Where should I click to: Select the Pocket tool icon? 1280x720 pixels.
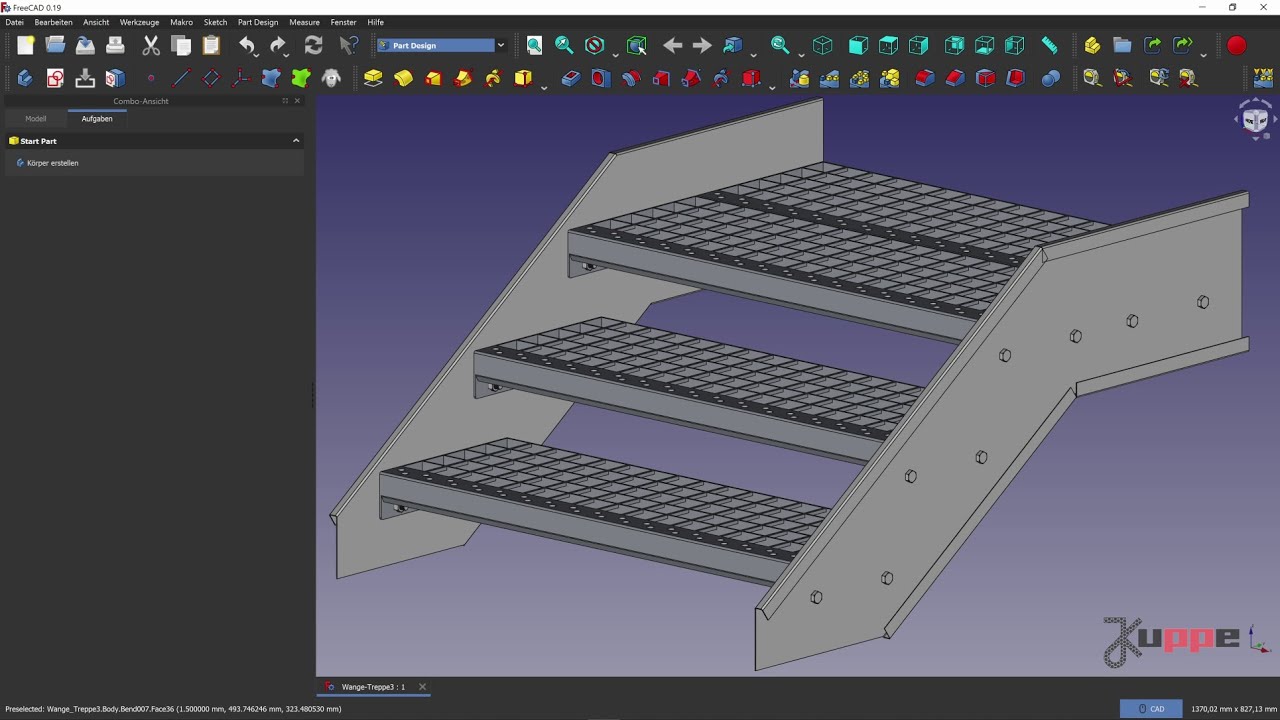tap(571, 78)
